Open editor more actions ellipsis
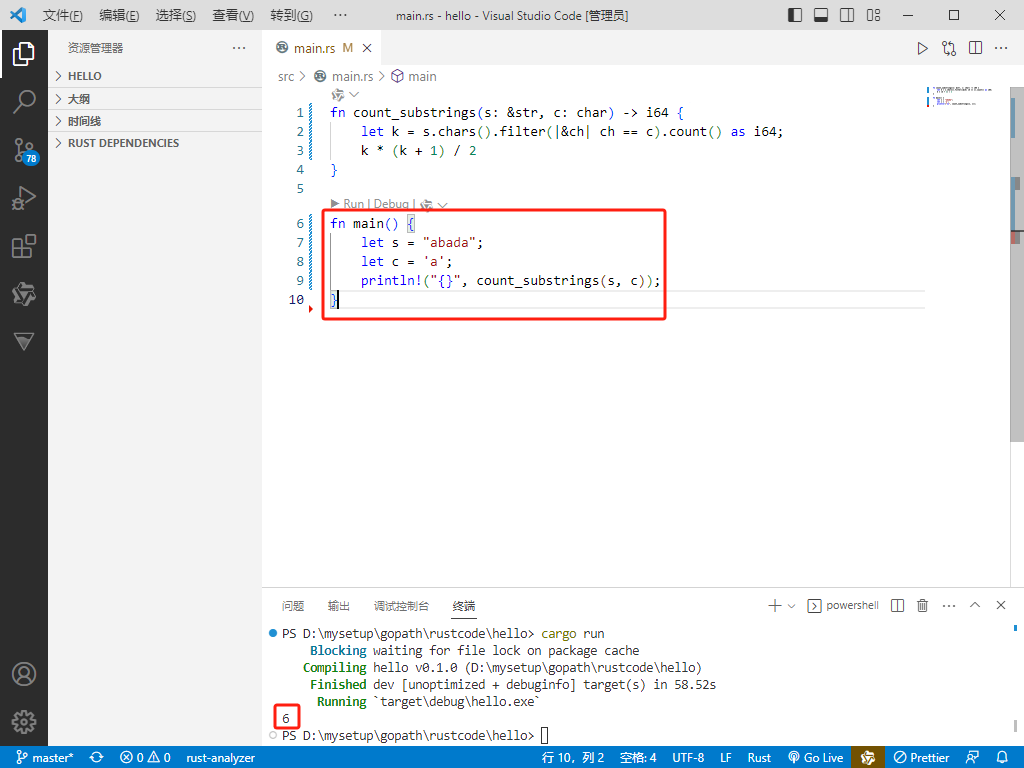This screenshot has width=1024, height=768. pos(1001,48)
